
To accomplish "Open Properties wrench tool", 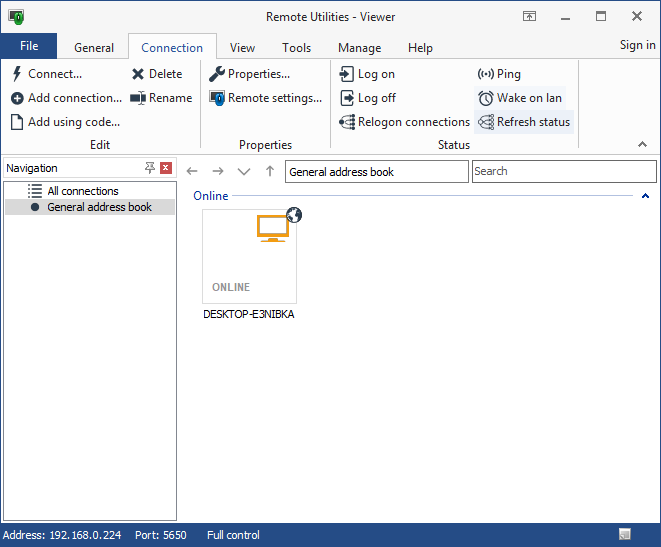I will point(217,74).
